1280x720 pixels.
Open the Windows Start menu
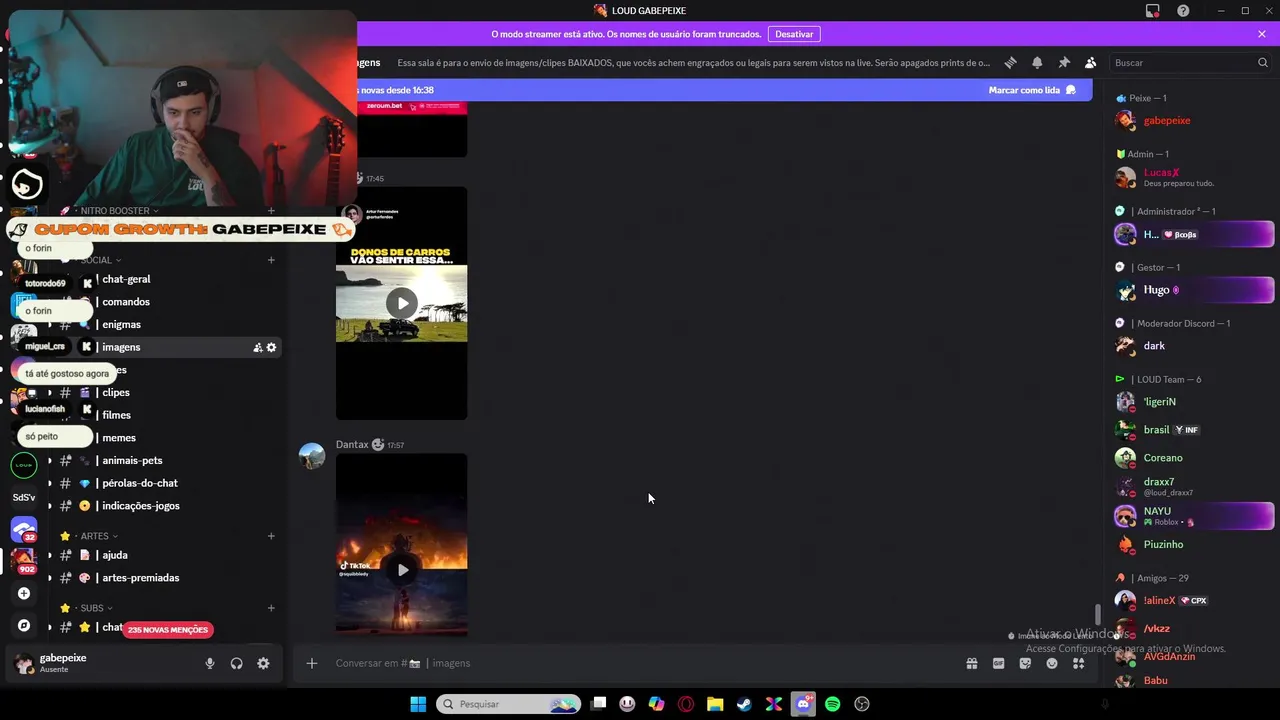click(x=418, y=704)
